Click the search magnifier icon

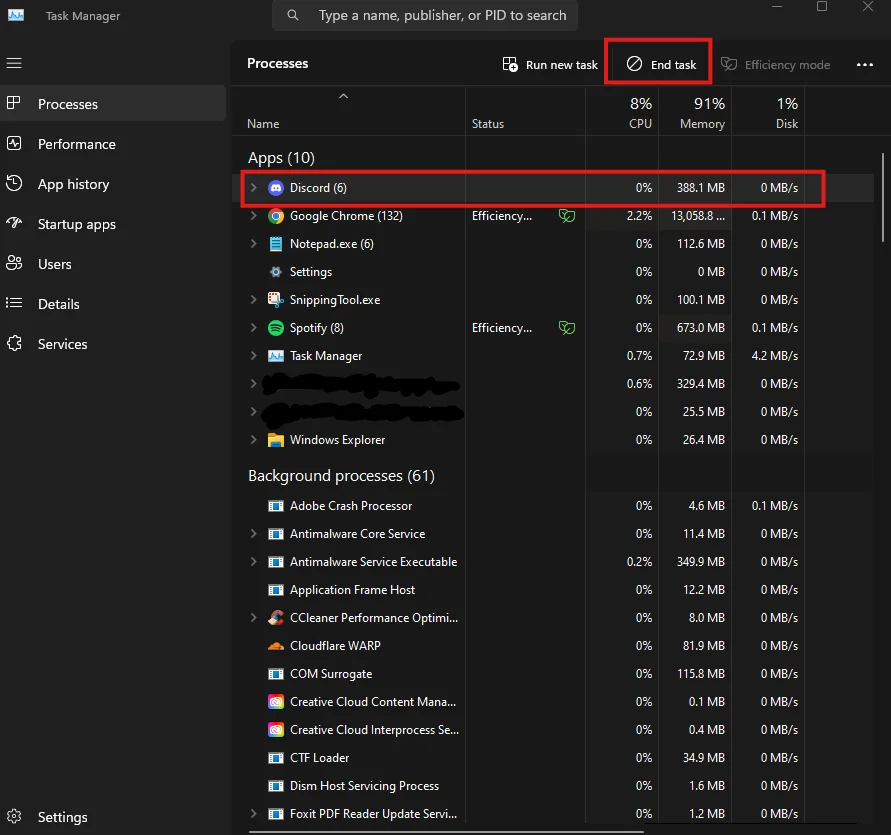(x=293, y=15)
